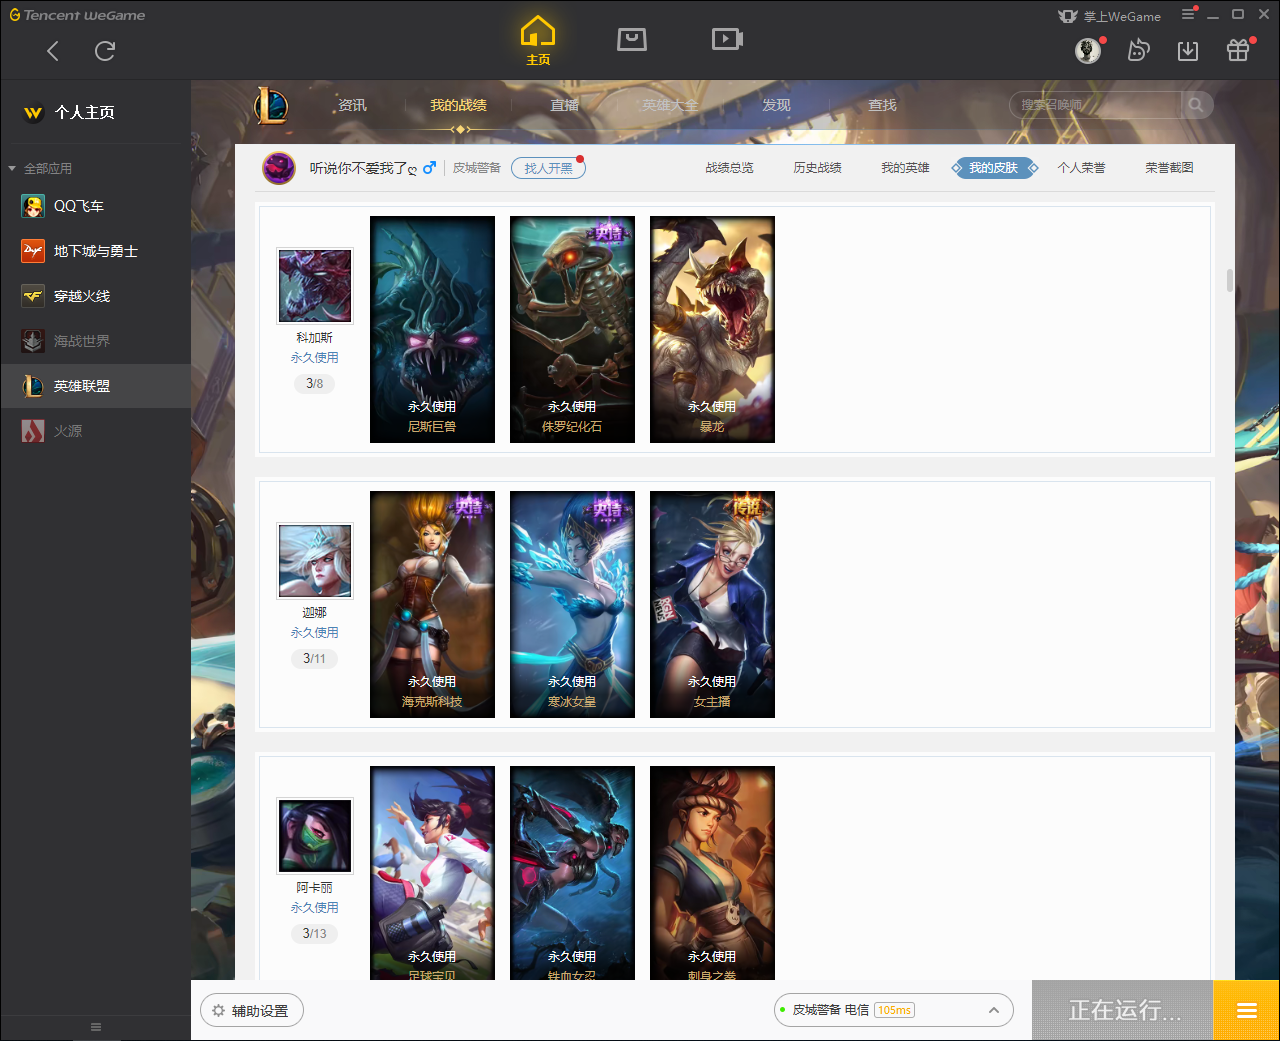The height and width of the screenshot is (1041, 1280).
Task: Open the 直播 tab
Action: (x=564, y=105)
